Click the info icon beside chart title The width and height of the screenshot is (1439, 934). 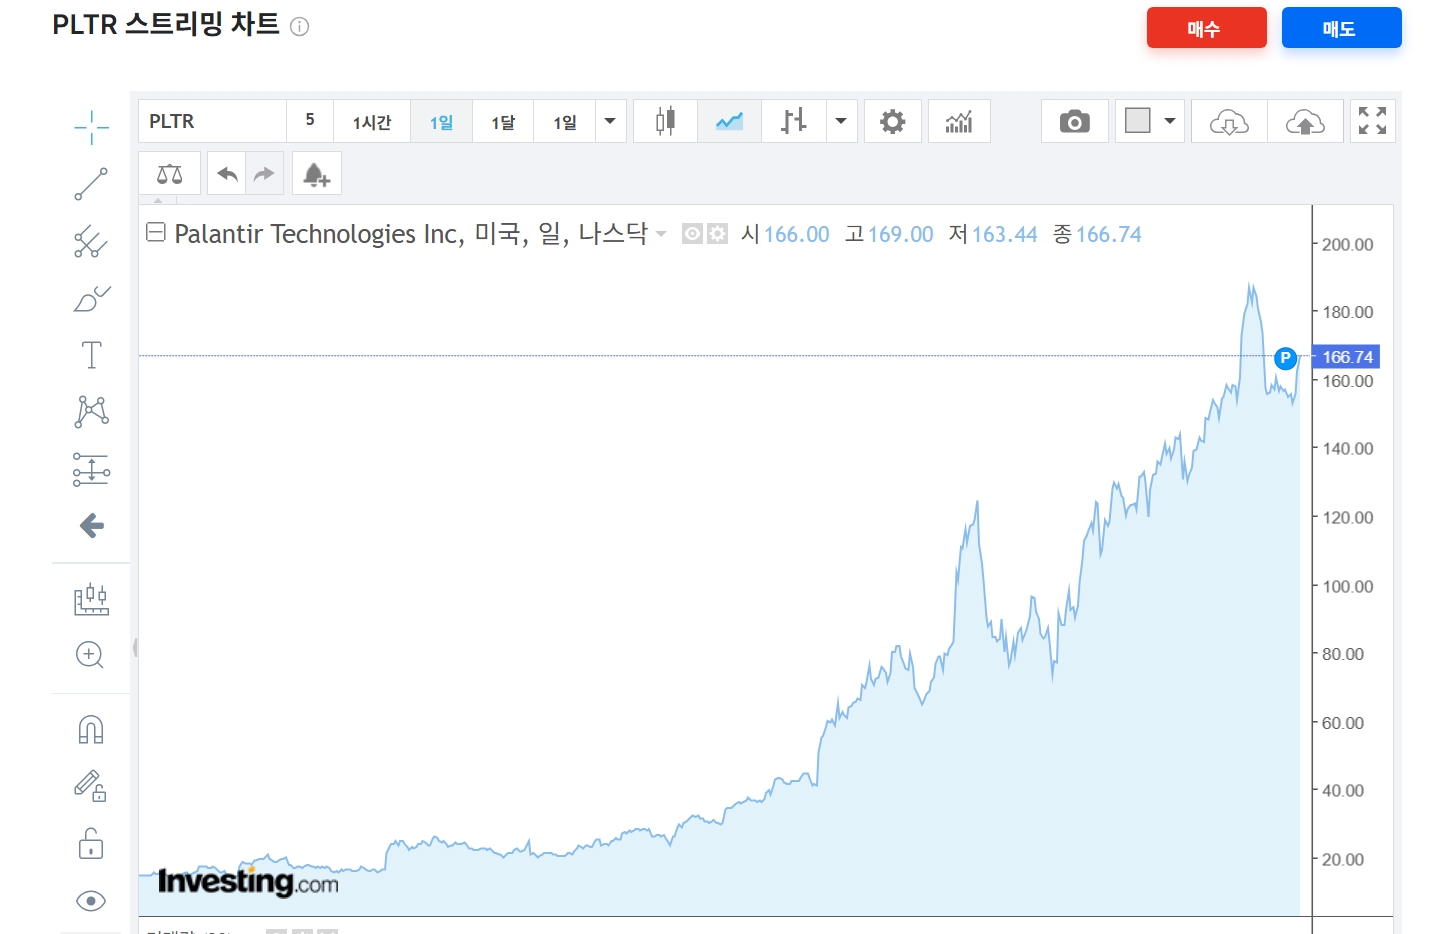point(299,26)
